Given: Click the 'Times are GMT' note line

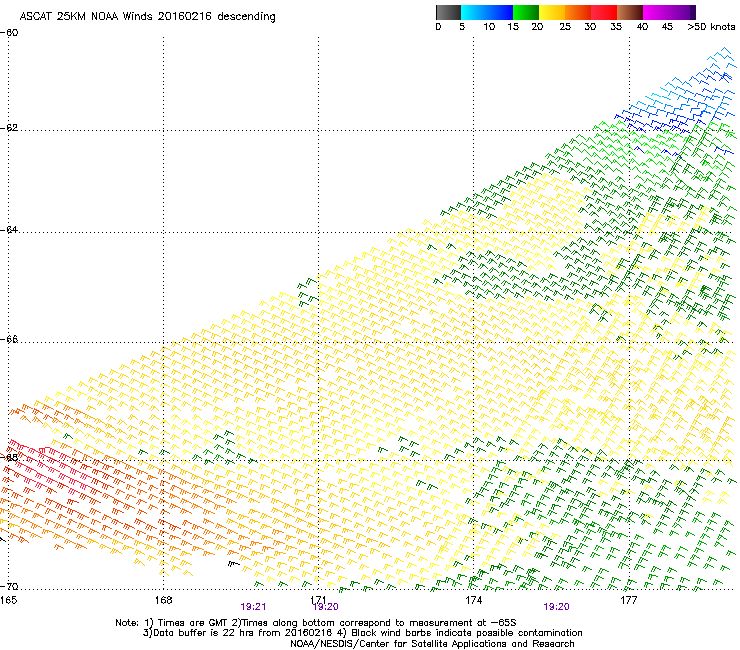Looking at the screenshot, I should tap(316, 623).
